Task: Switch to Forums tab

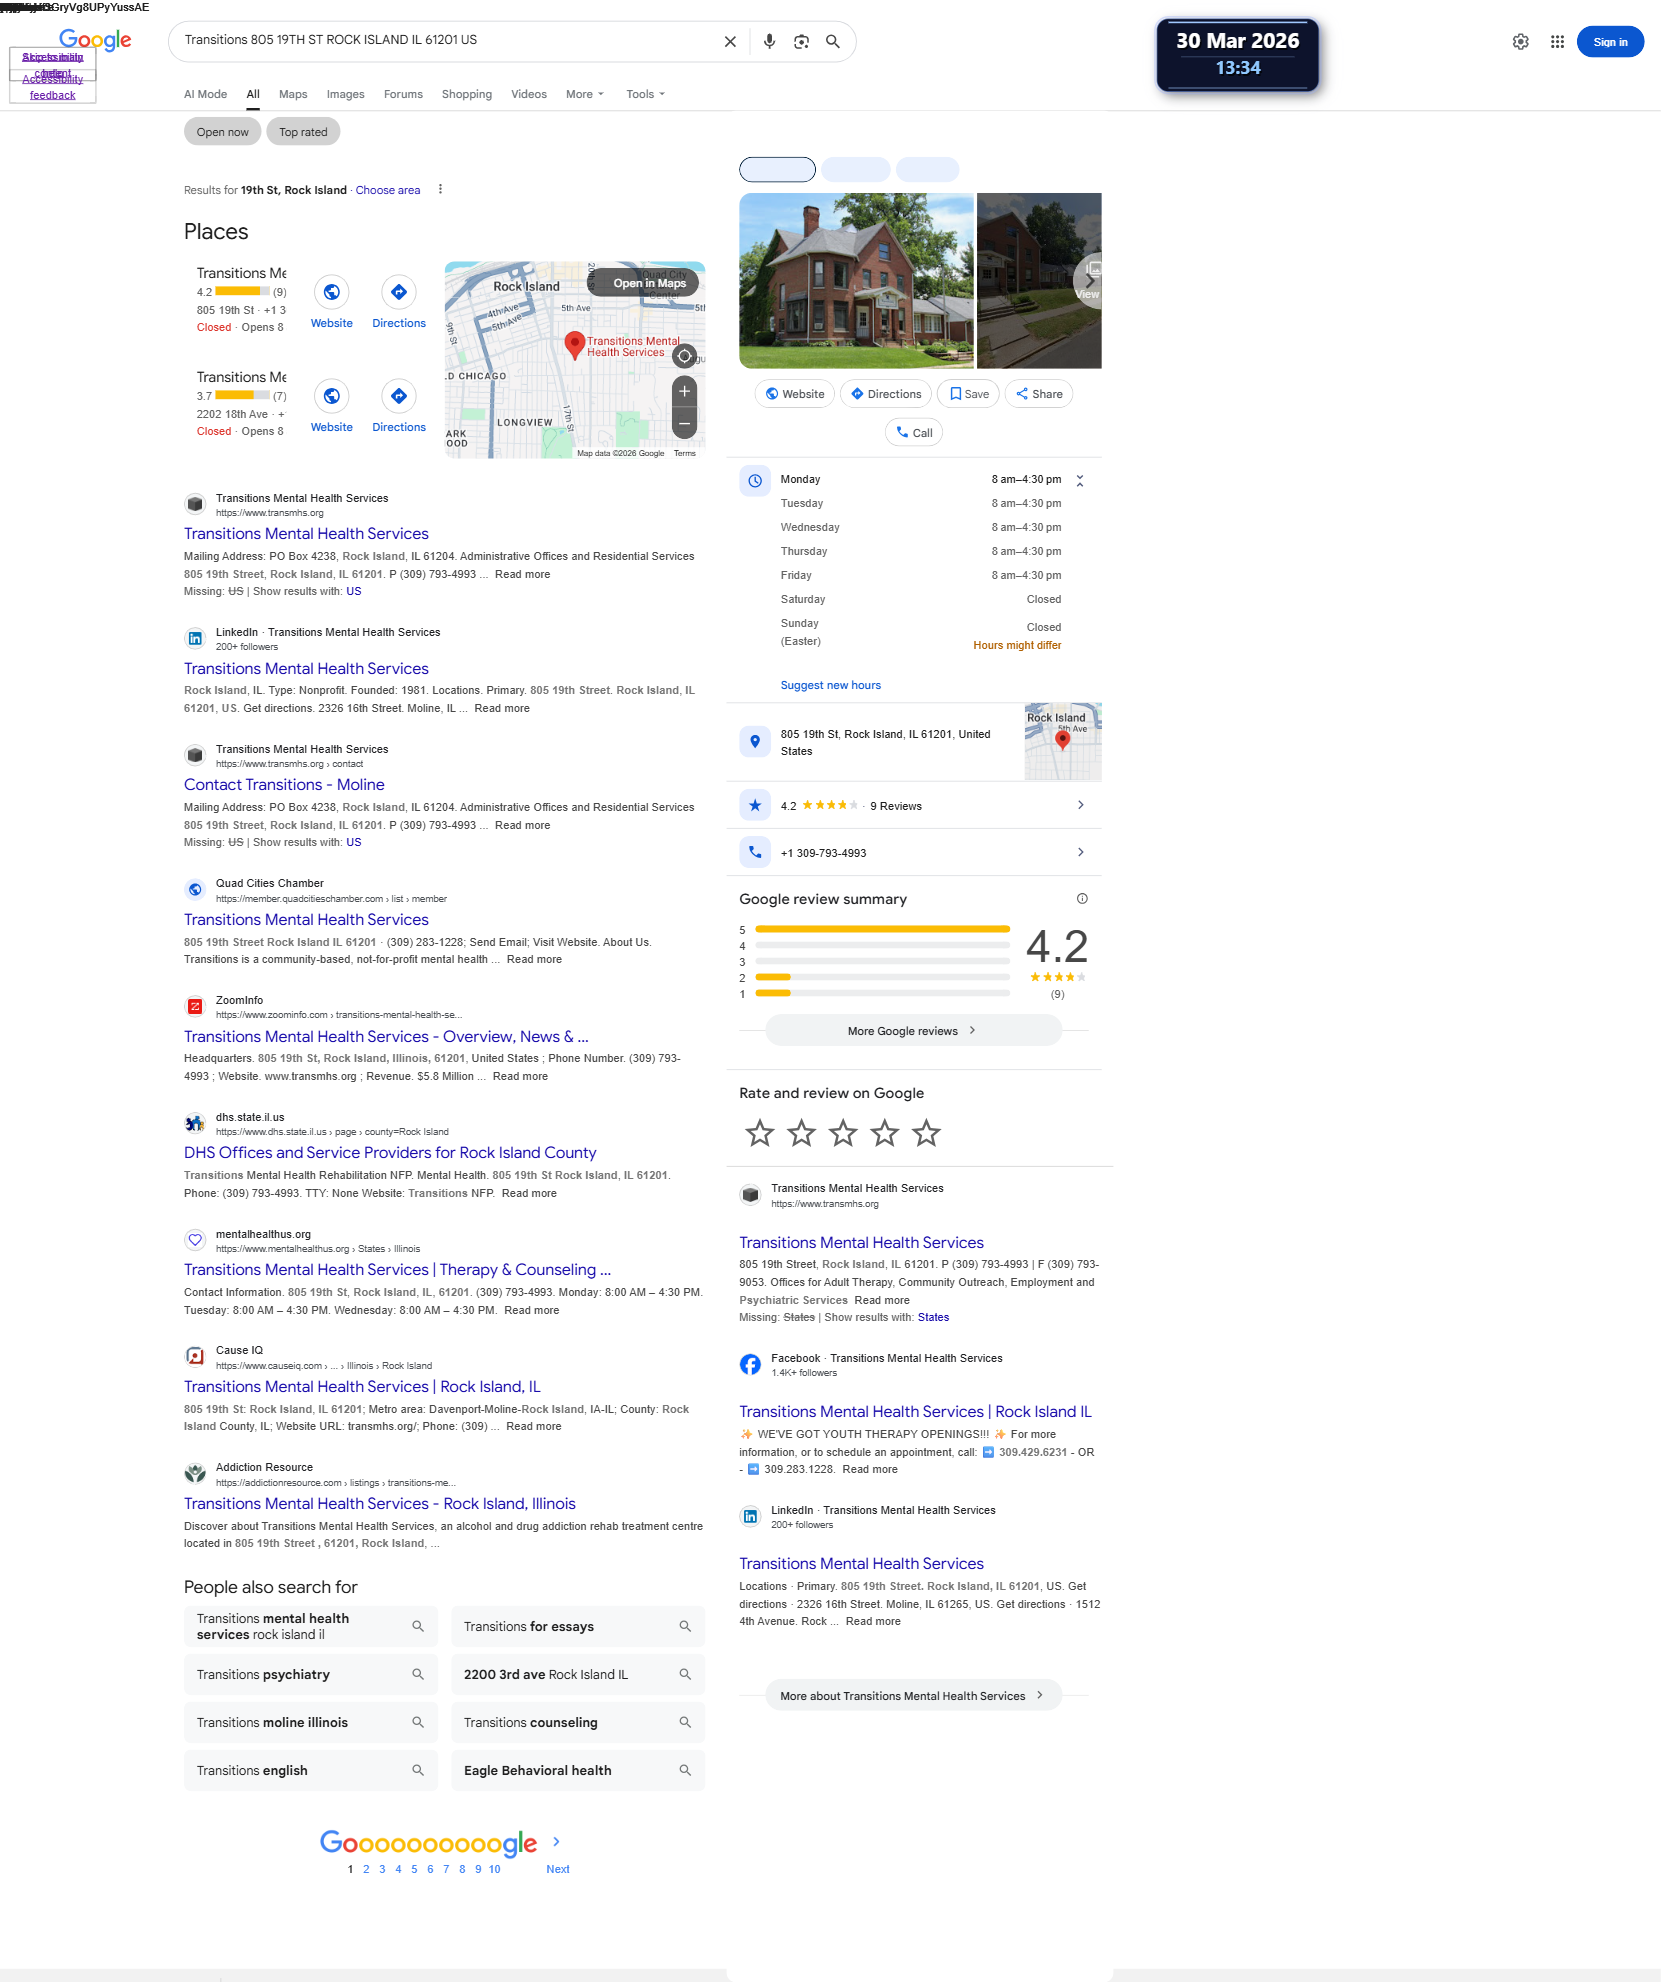Action: click(403, 94)
